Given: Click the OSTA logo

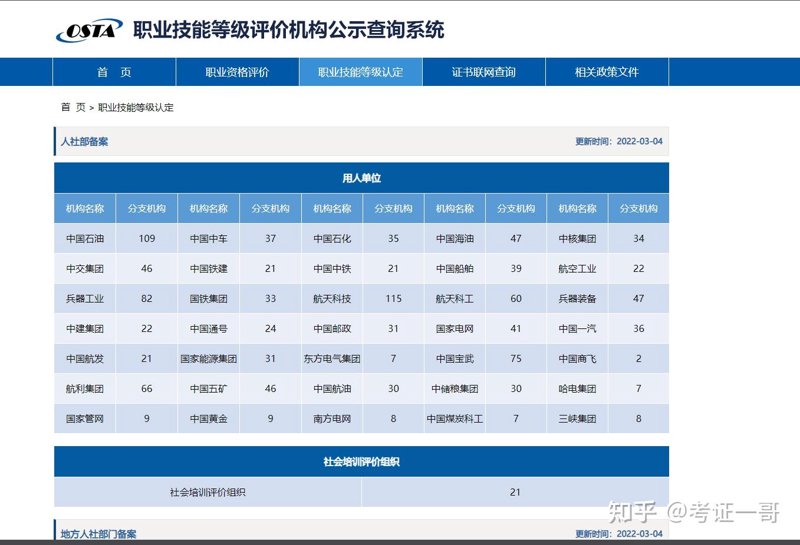Looking at the screenshot, I should coord(89,31).
